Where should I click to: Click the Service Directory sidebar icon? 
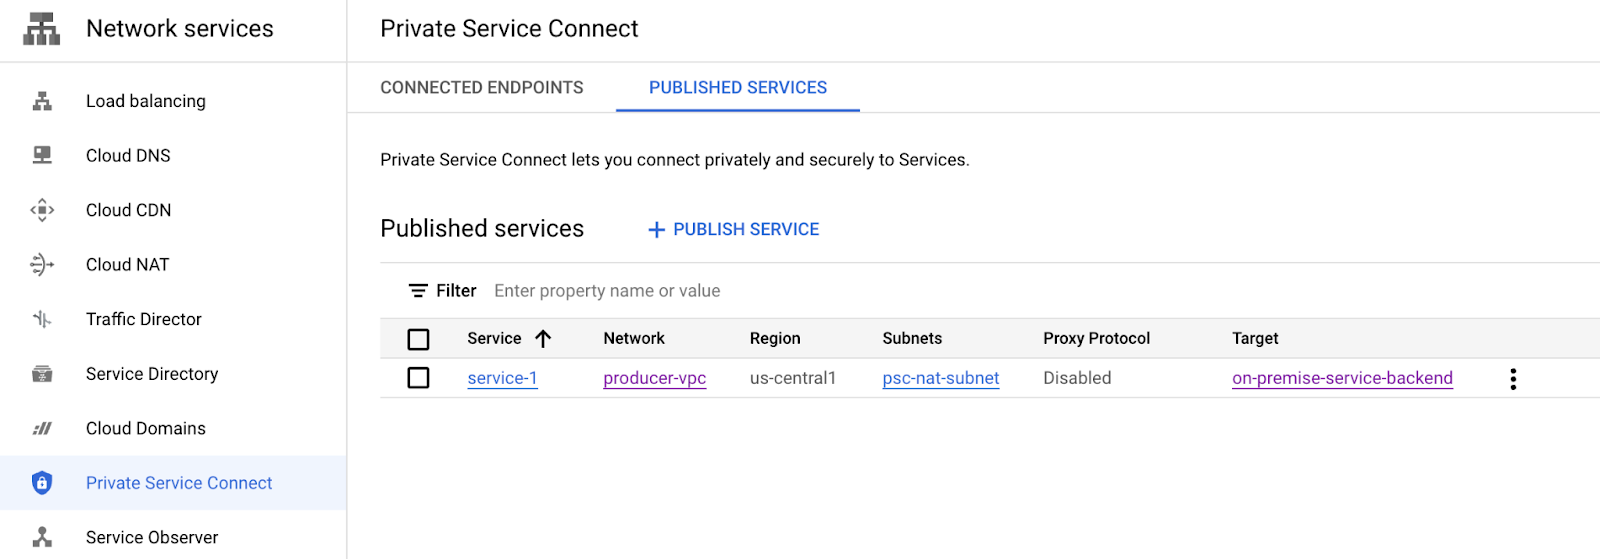(42, 374)
